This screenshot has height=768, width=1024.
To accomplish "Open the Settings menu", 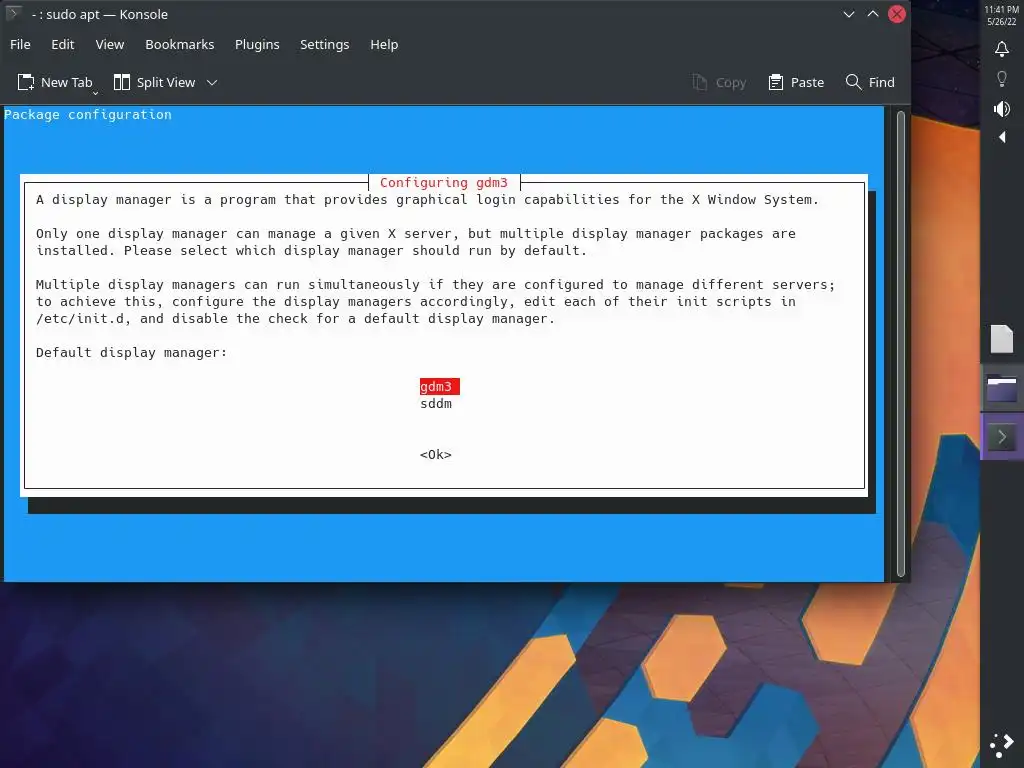I will [x=325, y=44].
